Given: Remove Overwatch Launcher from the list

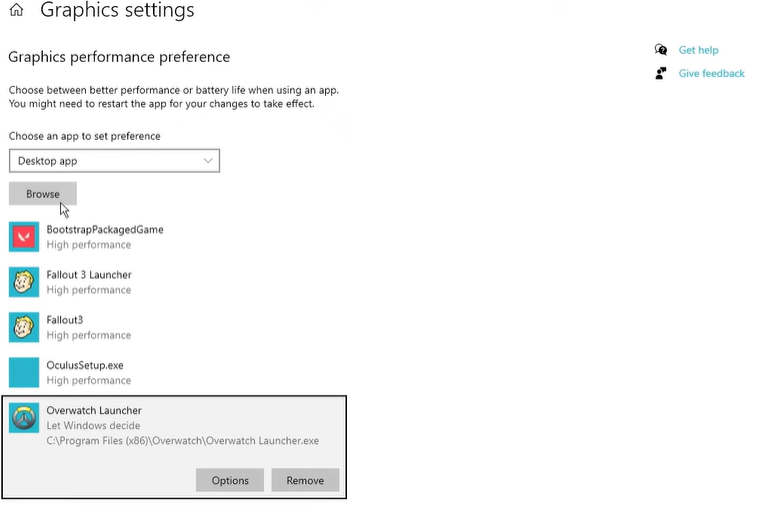Looking at the screenshot, I should (x=305, y=481).
